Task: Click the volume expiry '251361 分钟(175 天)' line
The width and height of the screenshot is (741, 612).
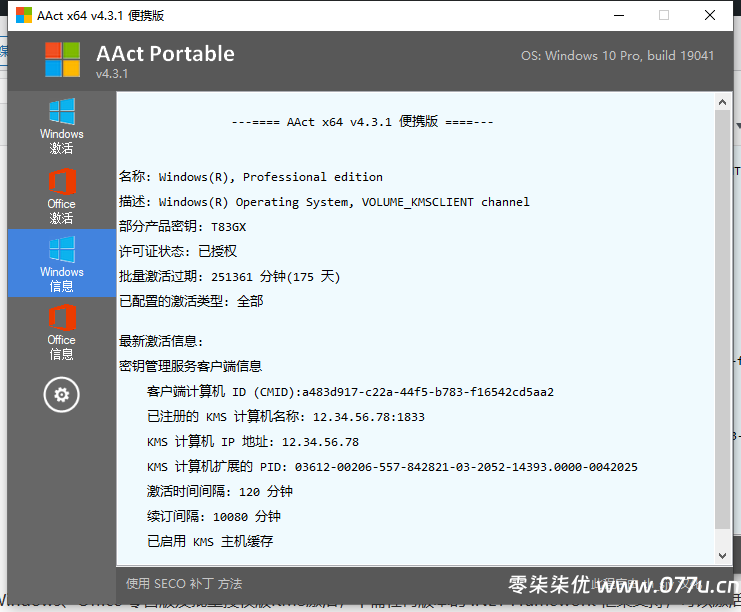Action: coord(229,276)
